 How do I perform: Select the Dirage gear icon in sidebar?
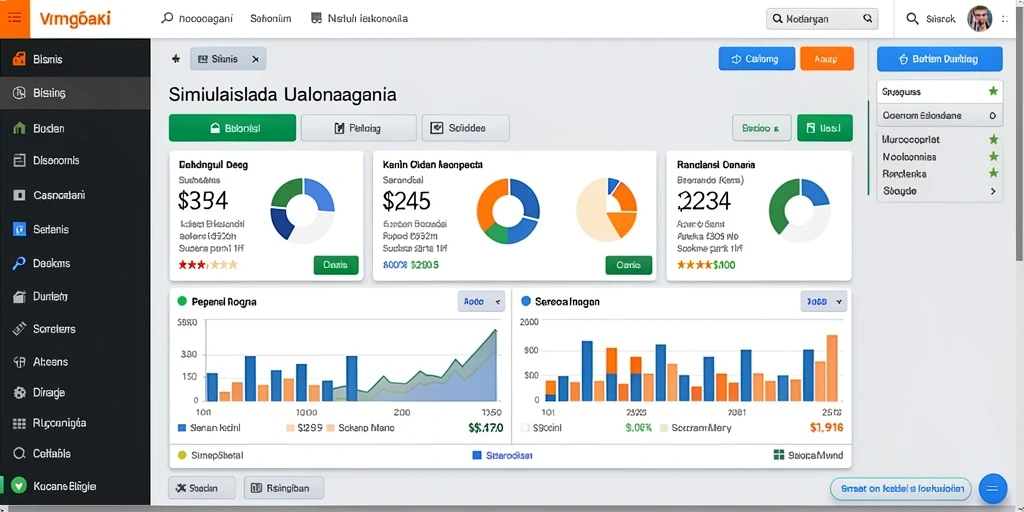click(20, 392)
